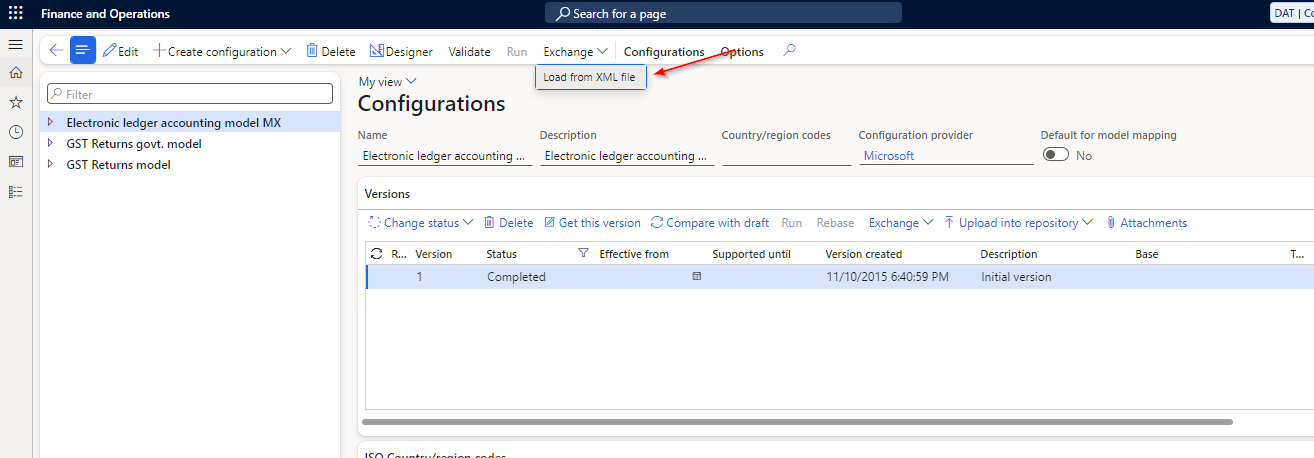This screenshot has width=1314, height=458.
Task: Toggle the list view icon button
Action: pos(83,51)
